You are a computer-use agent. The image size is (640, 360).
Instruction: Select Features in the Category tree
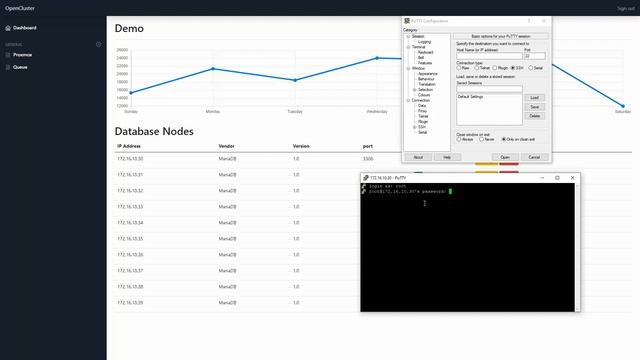[x=424, y=63]
